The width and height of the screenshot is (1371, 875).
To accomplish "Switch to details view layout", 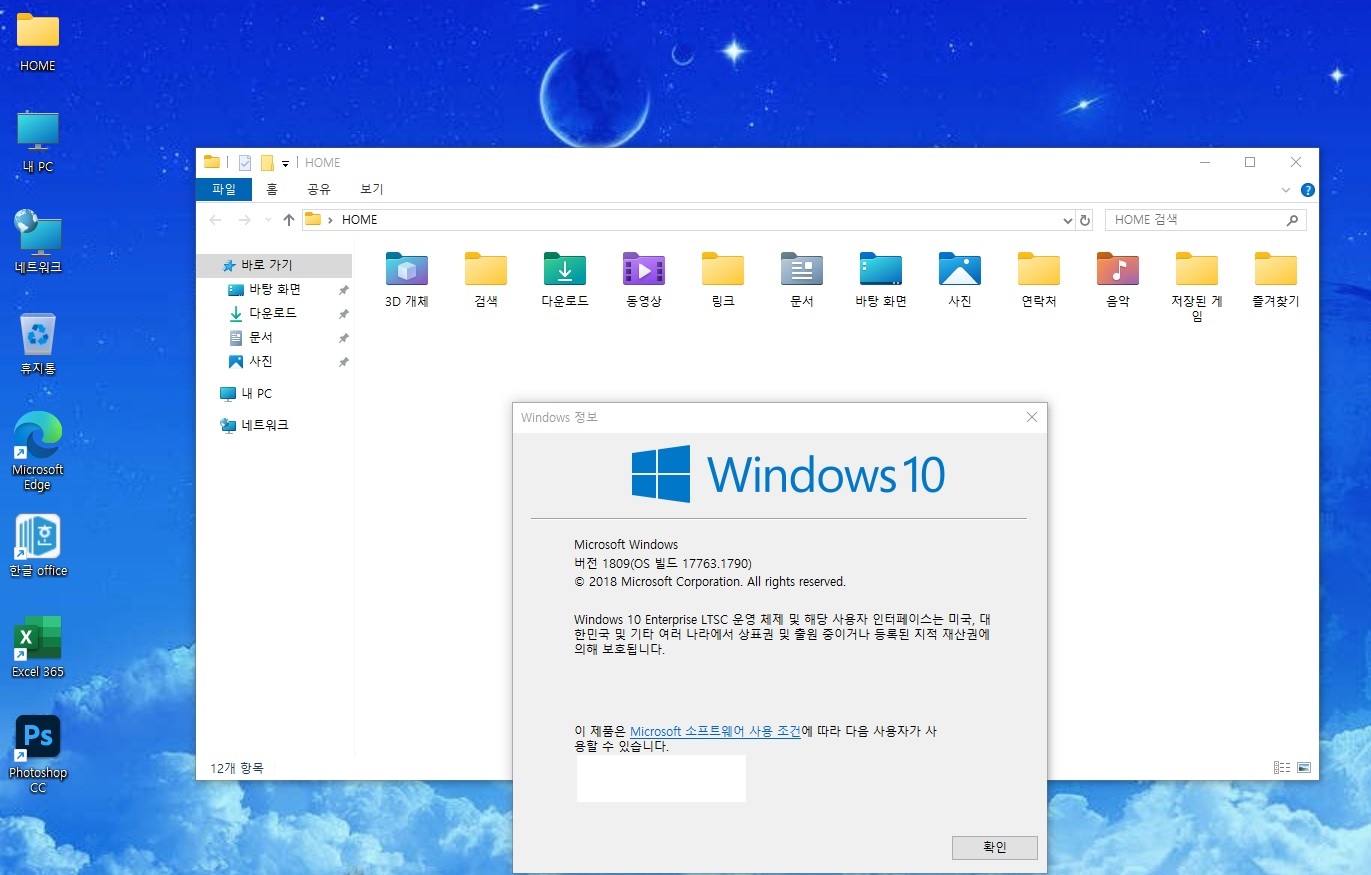I will point(1282,768).
